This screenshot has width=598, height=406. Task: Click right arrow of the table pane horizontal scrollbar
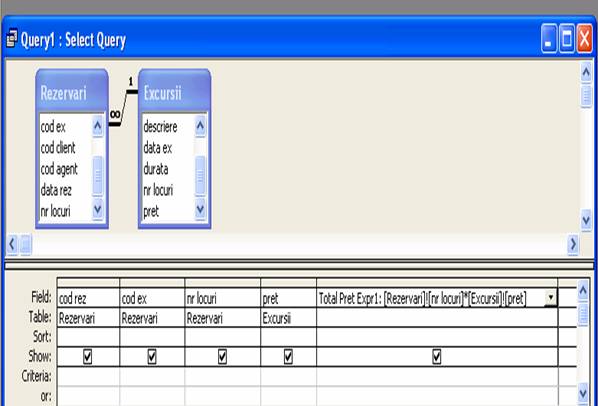573,244
